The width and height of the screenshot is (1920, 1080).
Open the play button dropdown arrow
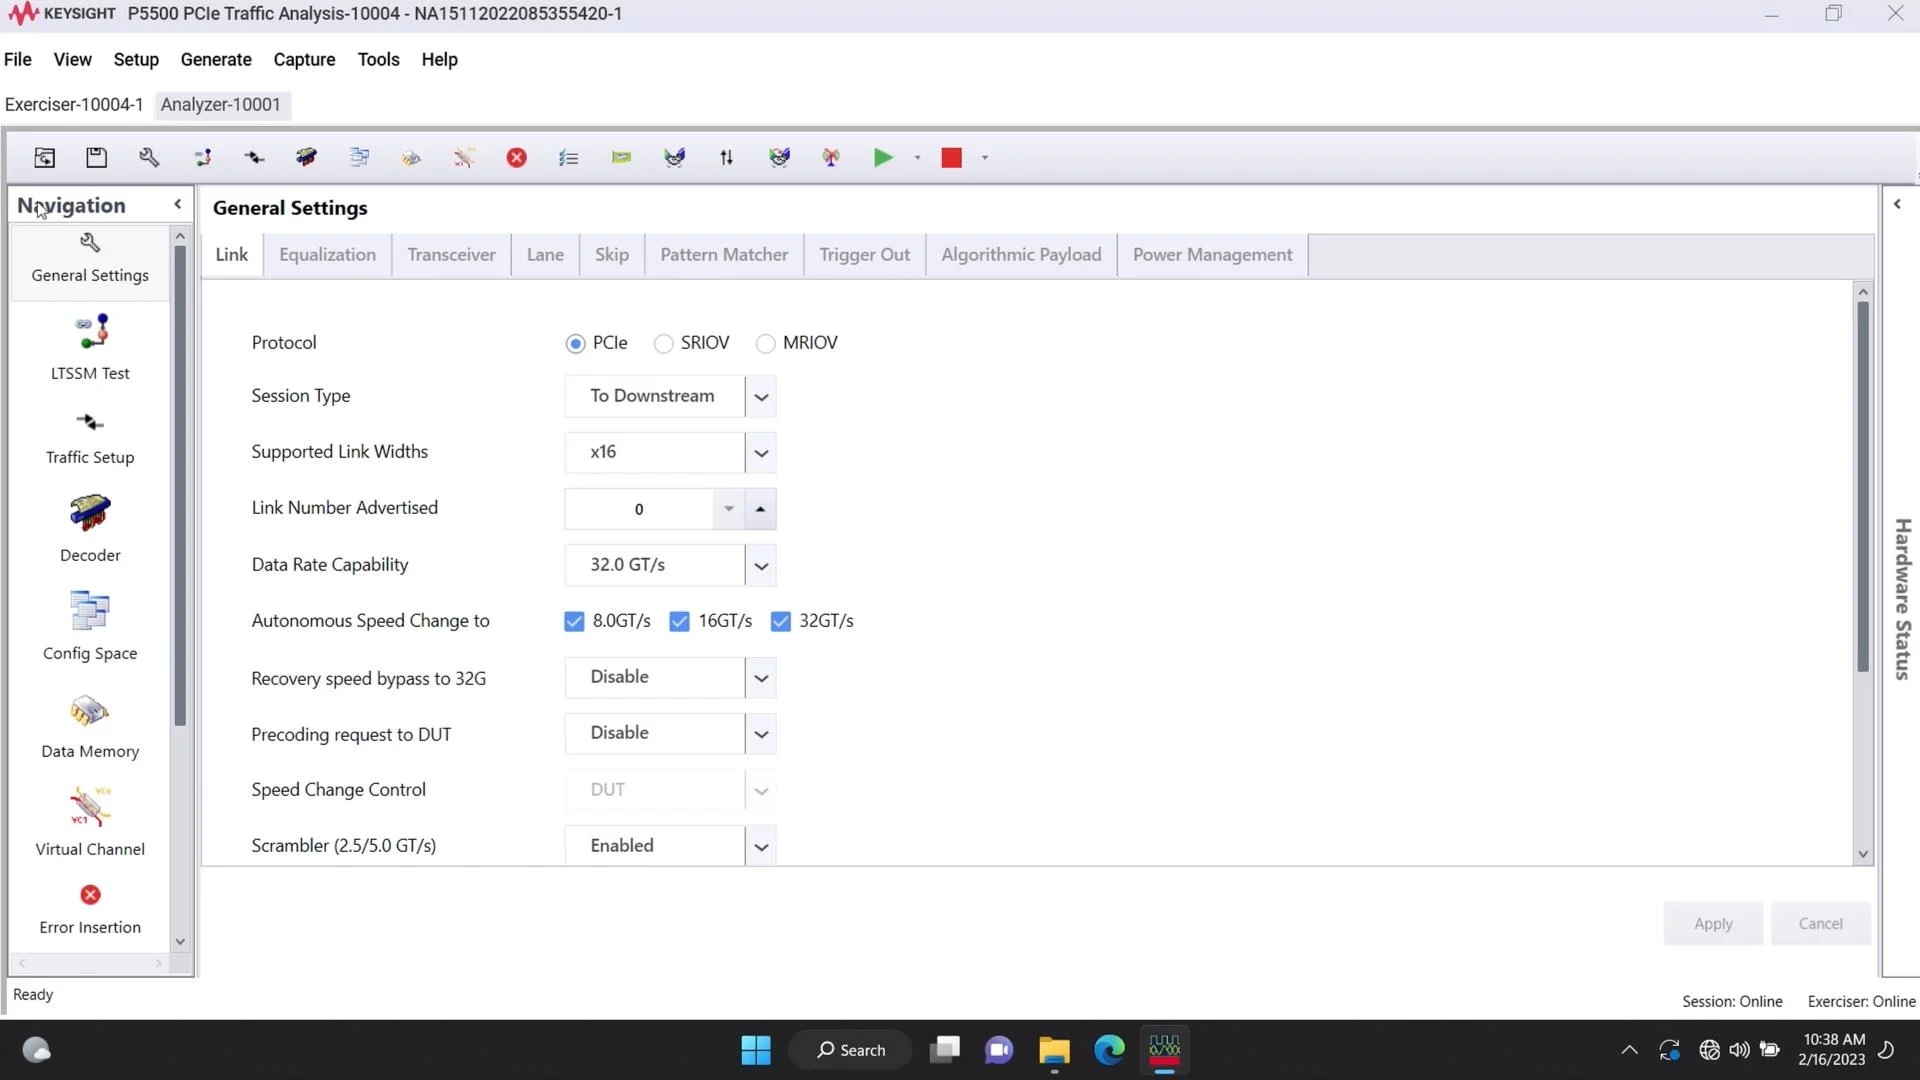coord(917,157)
